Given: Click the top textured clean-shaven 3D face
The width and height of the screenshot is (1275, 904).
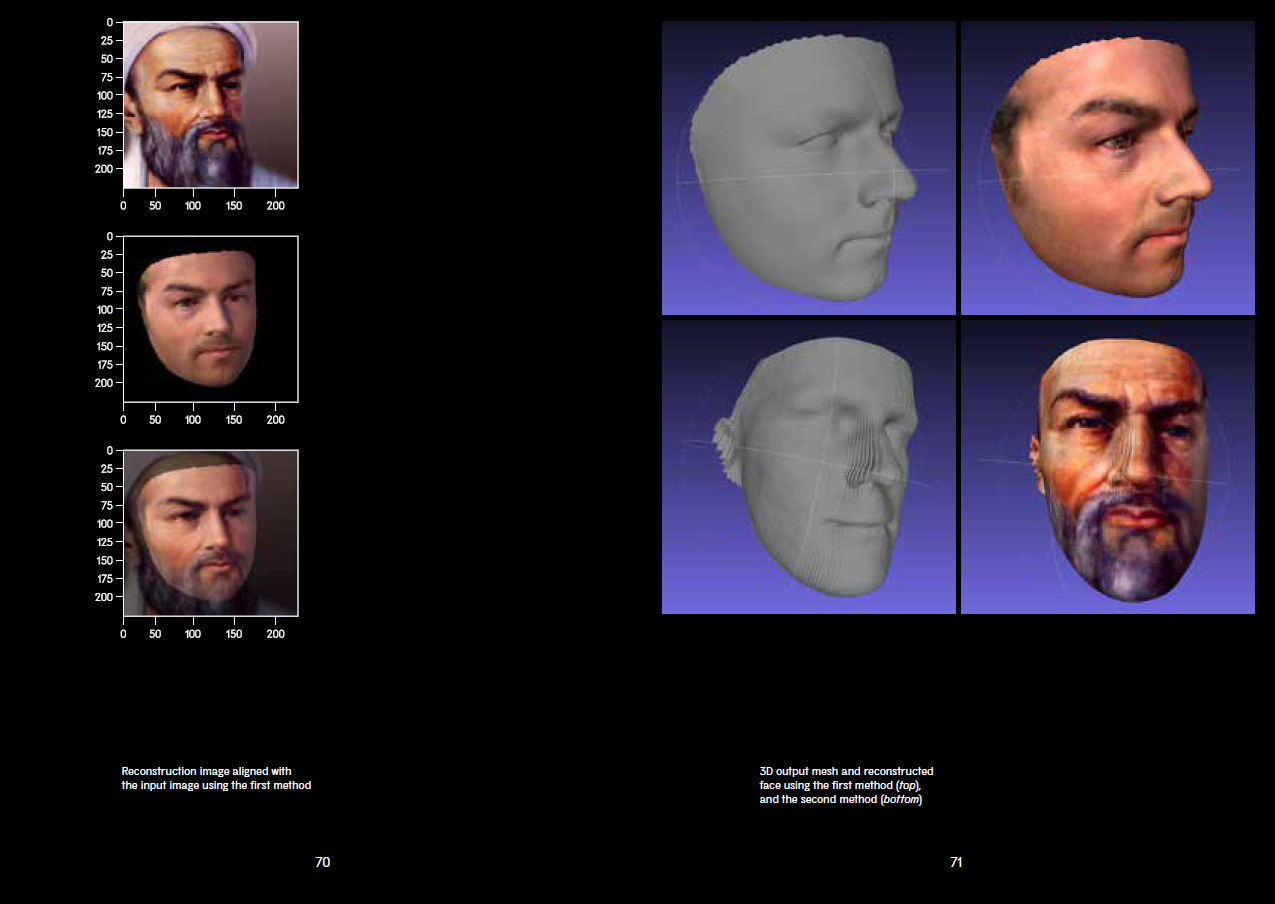Looking at the screenshot, I should point(1107,168).
